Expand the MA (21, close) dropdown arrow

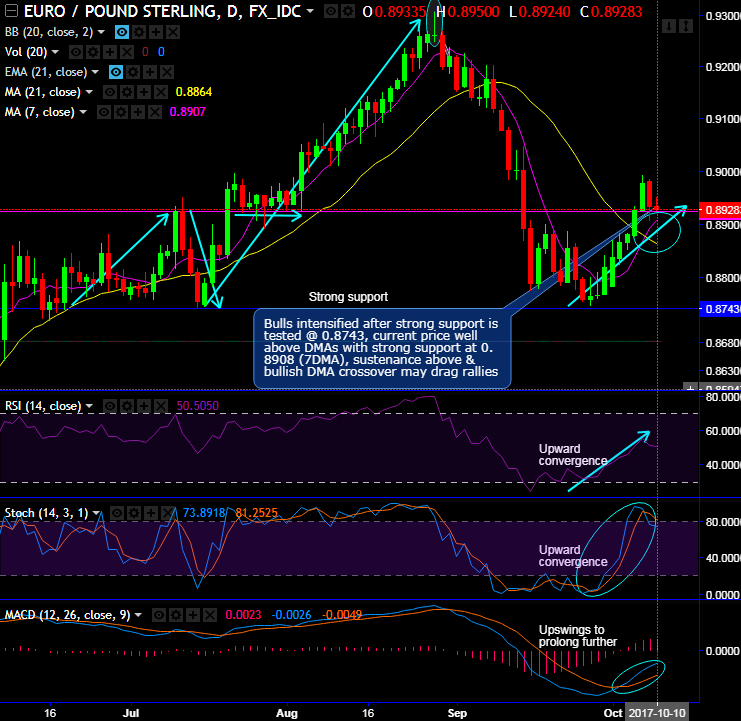(89, 92)
